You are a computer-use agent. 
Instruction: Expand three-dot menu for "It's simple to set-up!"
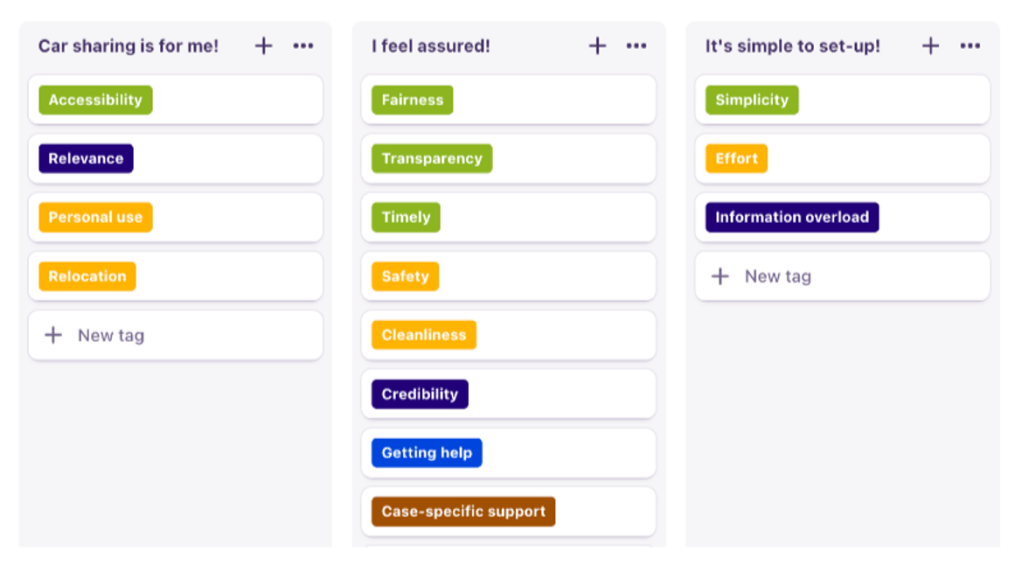tap(970, 46)
